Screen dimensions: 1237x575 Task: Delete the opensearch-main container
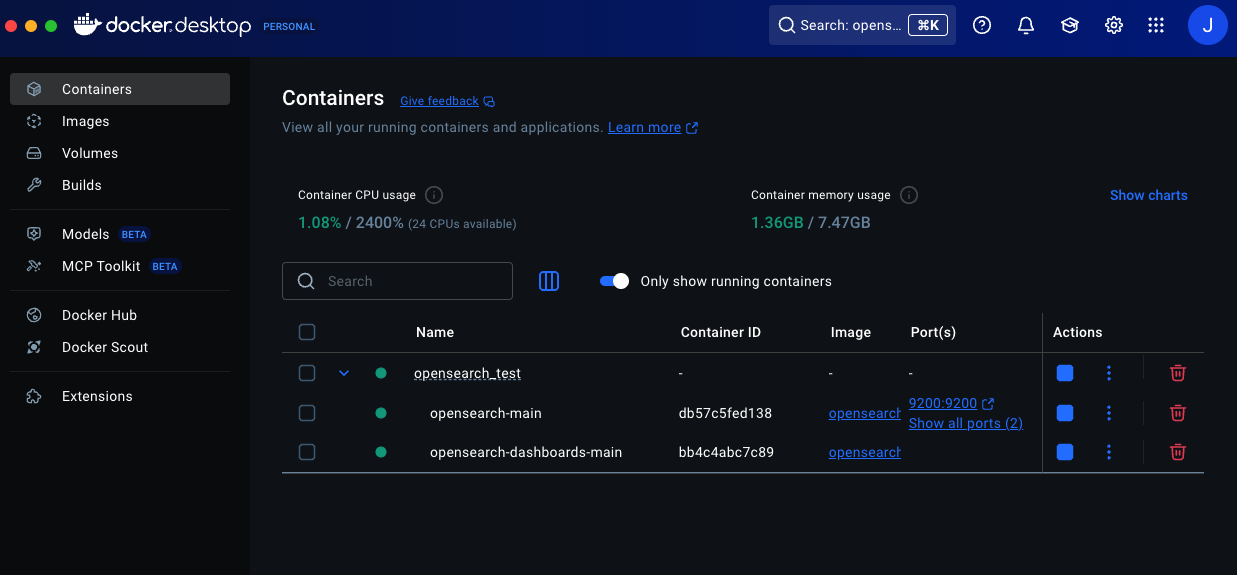(x=1178, y=413)
